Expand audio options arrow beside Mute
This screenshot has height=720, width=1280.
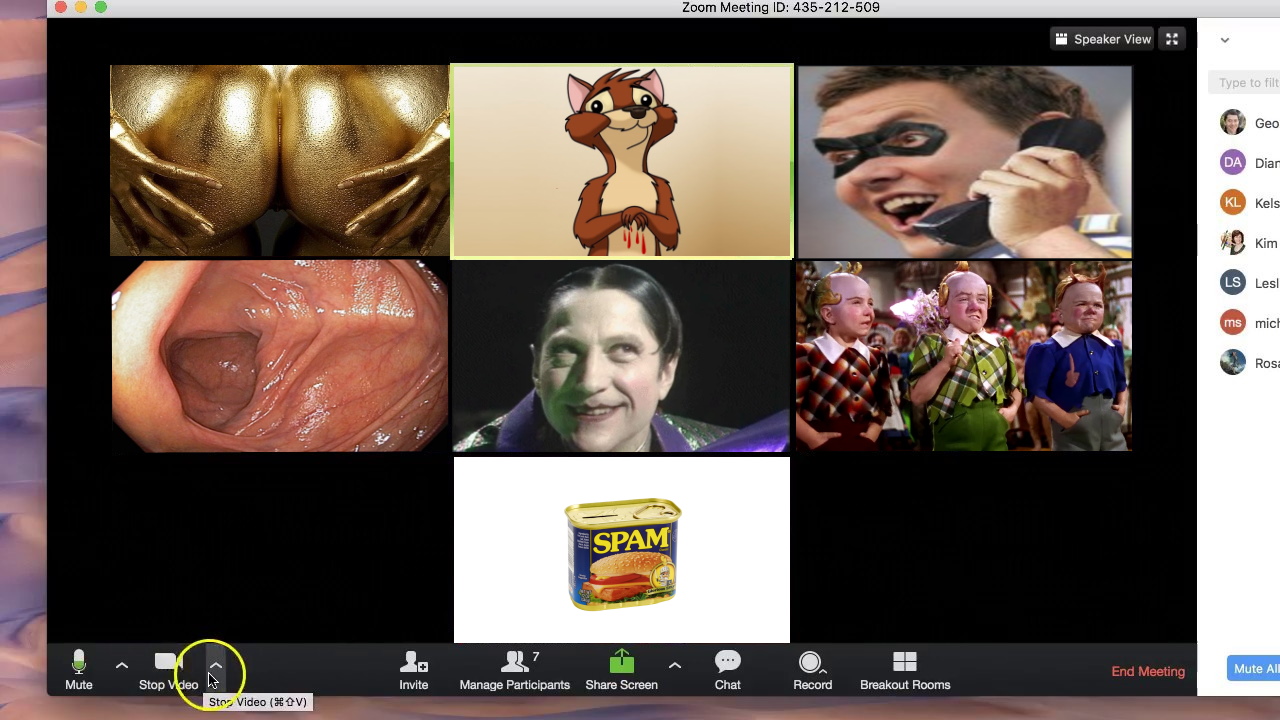tap(122, 665)
